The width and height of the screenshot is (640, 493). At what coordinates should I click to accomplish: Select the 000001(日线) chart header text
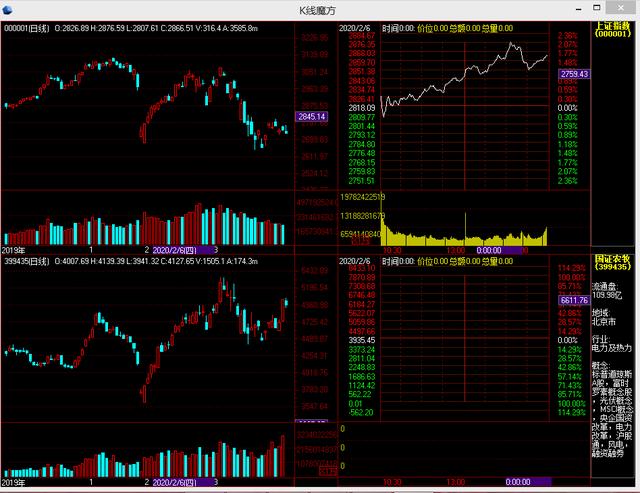point(27,28)
